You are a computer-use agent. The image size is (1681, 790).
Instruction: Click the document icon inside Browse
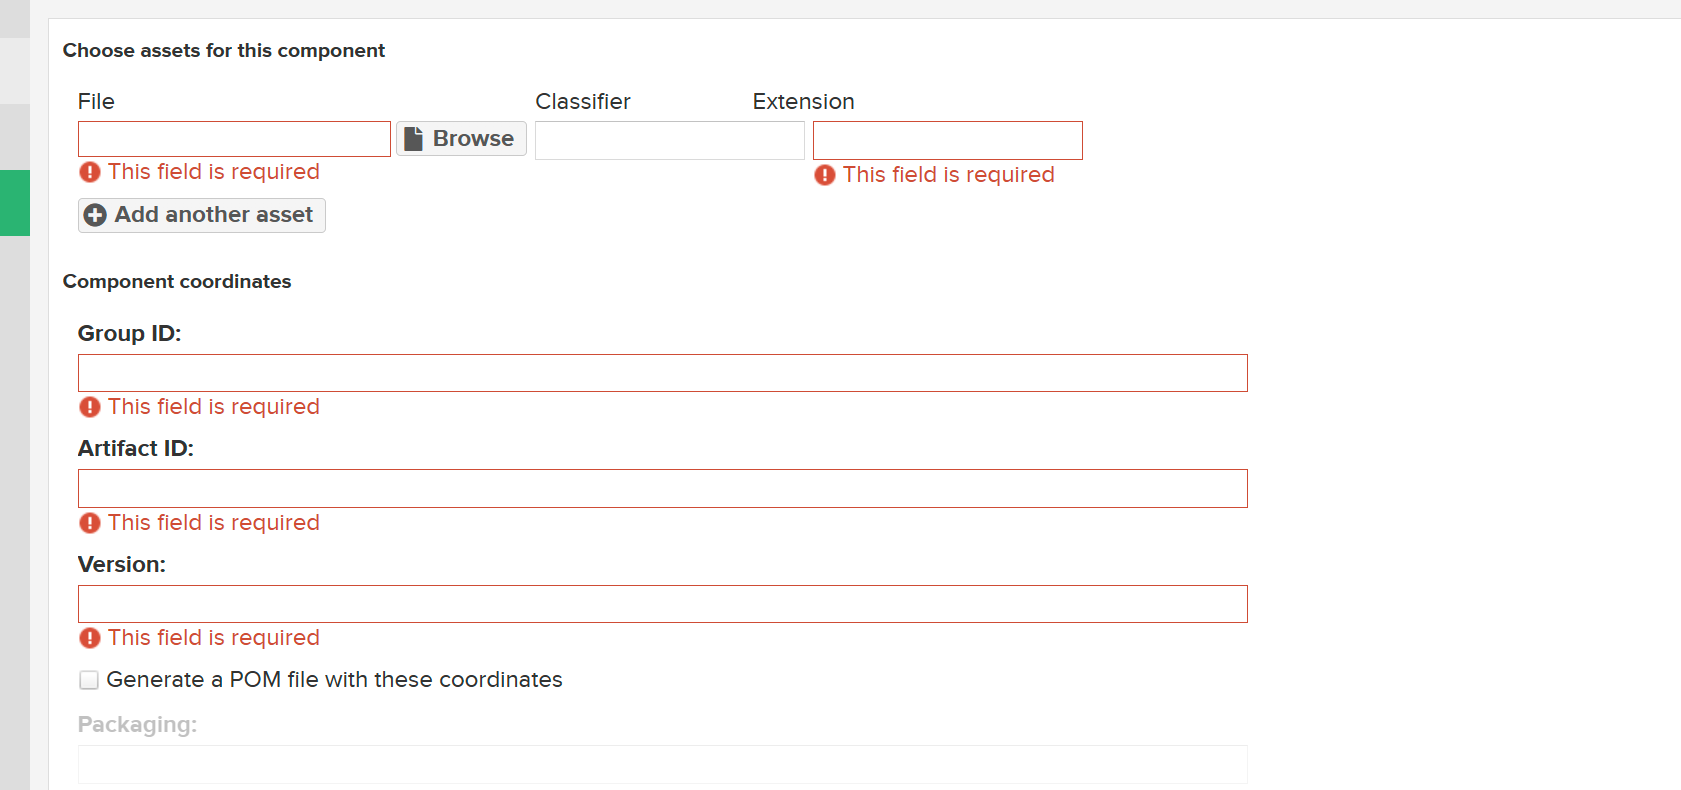click(413, 139)
